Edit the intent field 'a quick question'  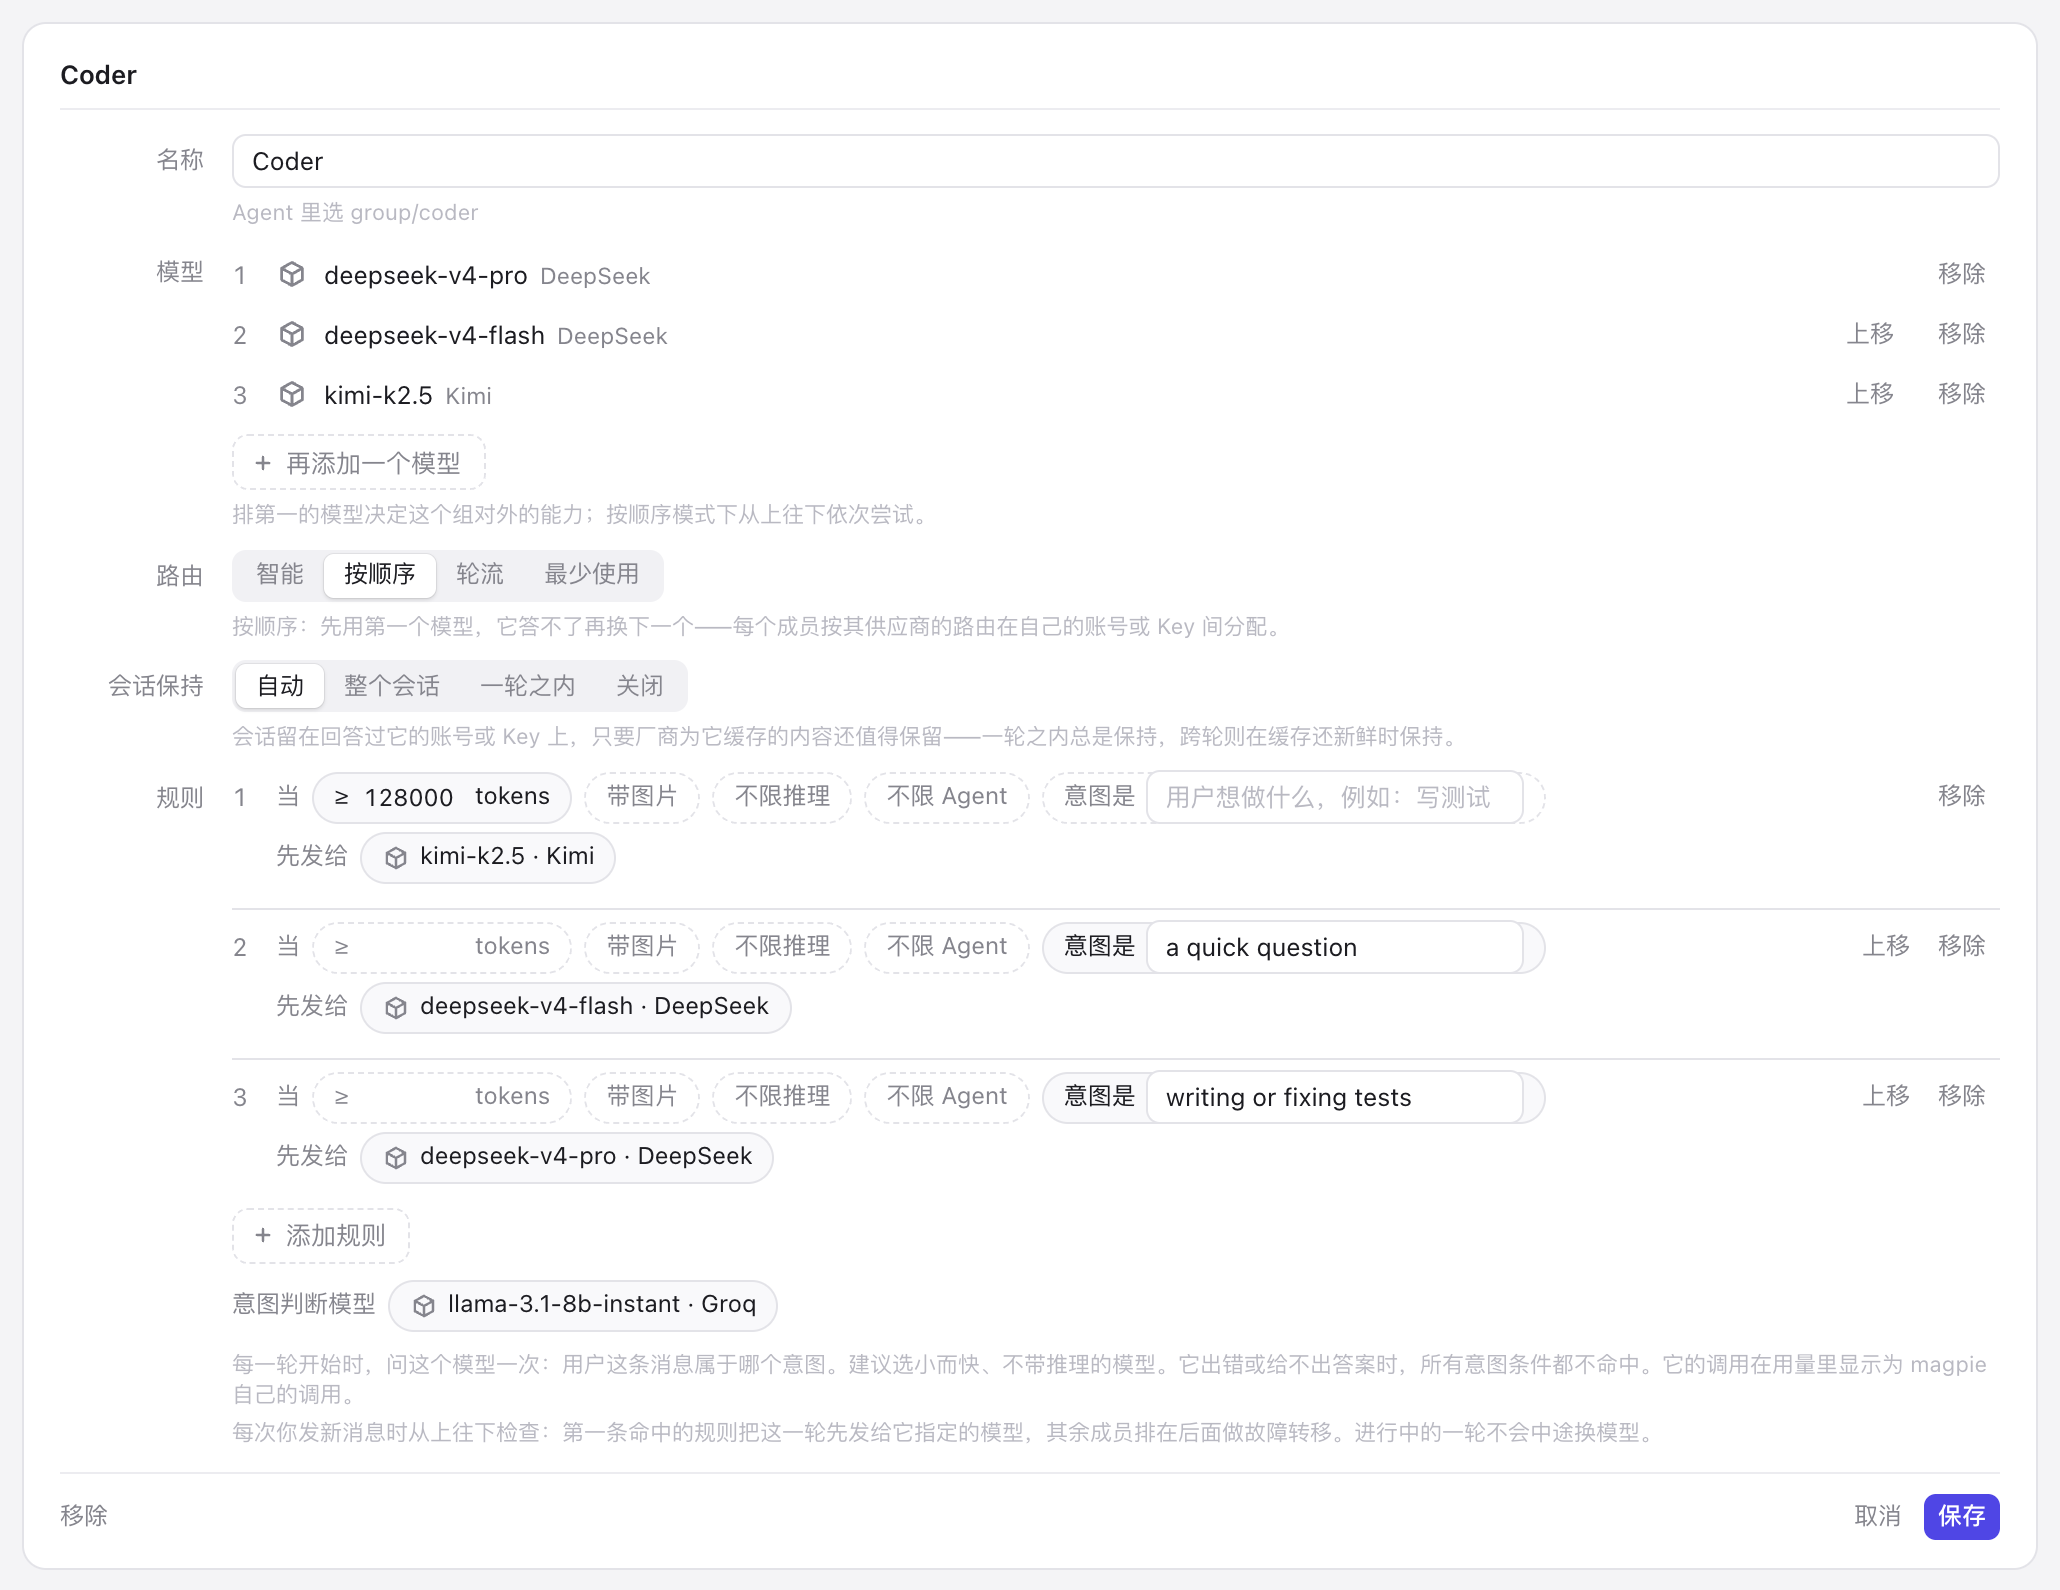pos(1334,947)
